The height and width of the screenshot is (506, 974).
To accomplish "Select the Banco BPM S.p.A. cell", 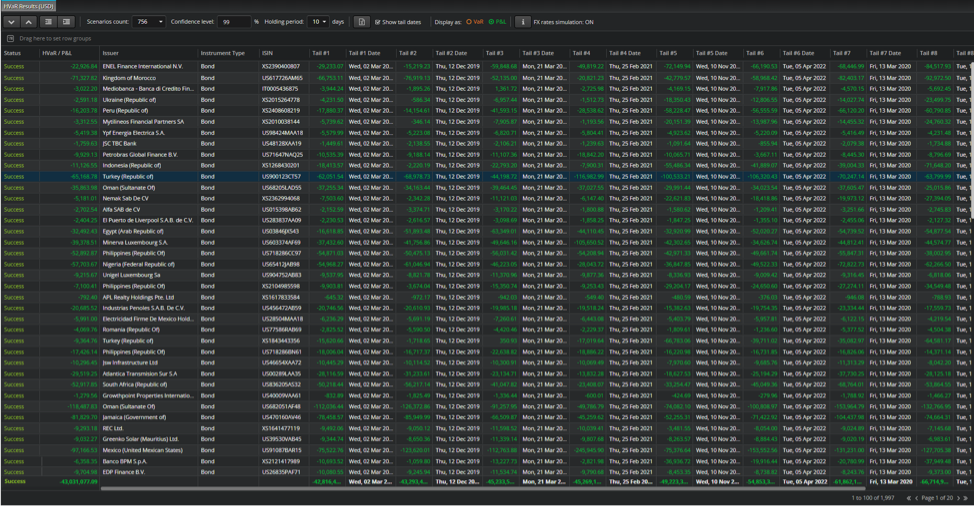I will click(x=149, y=461).
